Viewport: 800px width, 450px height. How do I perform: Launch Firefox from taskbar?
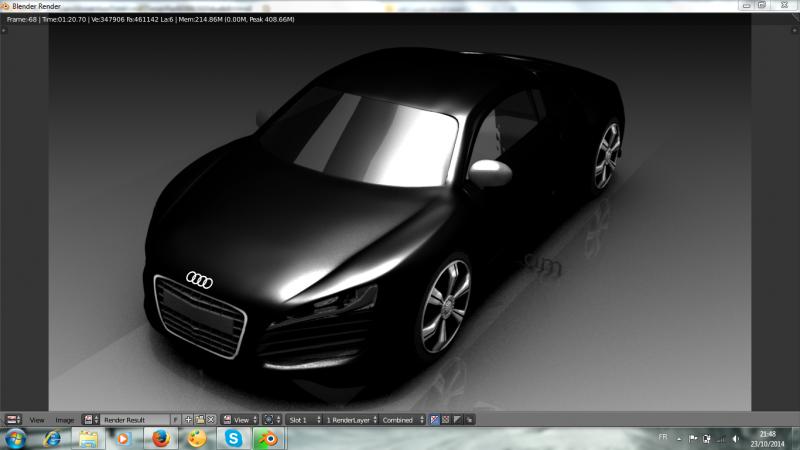click(x=160, y=439)
